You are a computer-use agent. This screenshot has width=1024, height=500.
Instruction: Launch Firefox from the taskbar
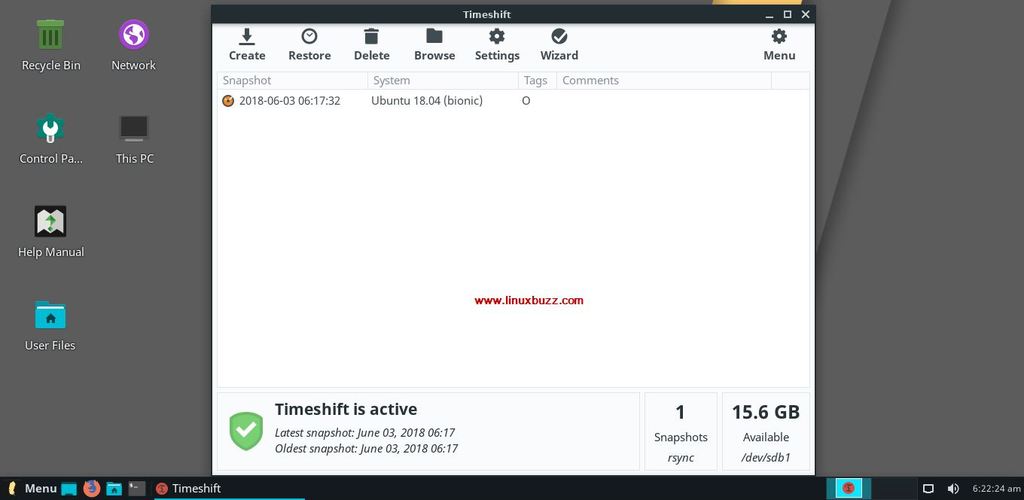[91, 488]
